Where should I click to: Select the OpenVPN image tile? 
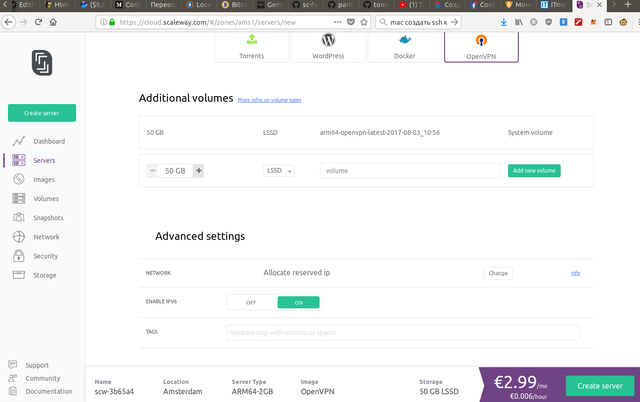[x=481, y=47]
